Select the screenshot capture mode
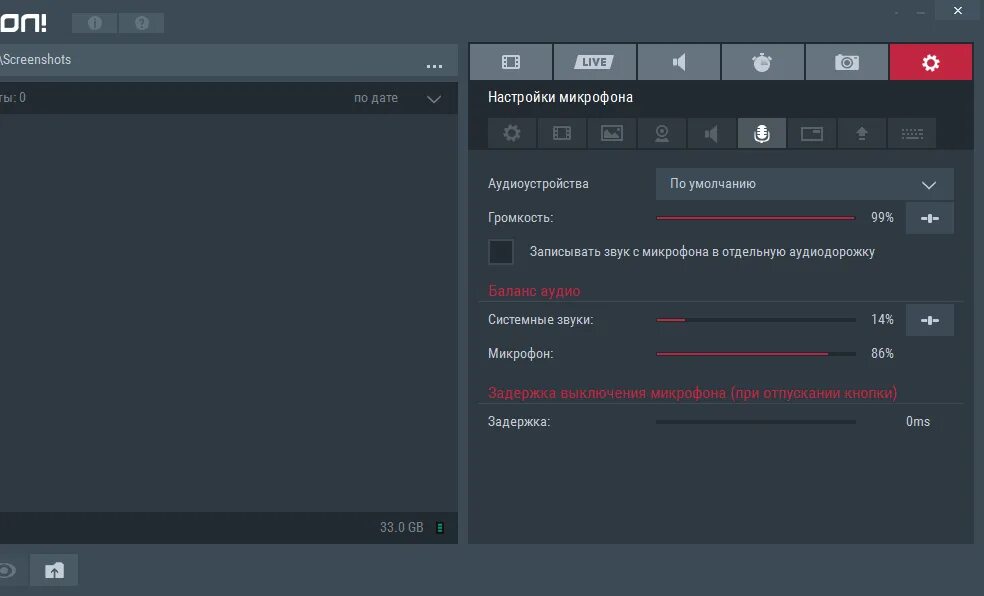The width and height of the screenshot is (984, 596). pos(846,61)
